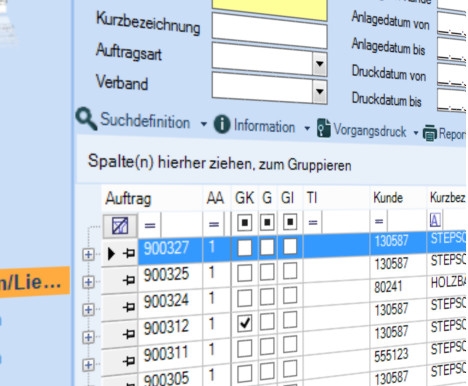This screenshot has height=386, width=468.
Task: Click the pin icon for order 900312
Action: [128, 333]
